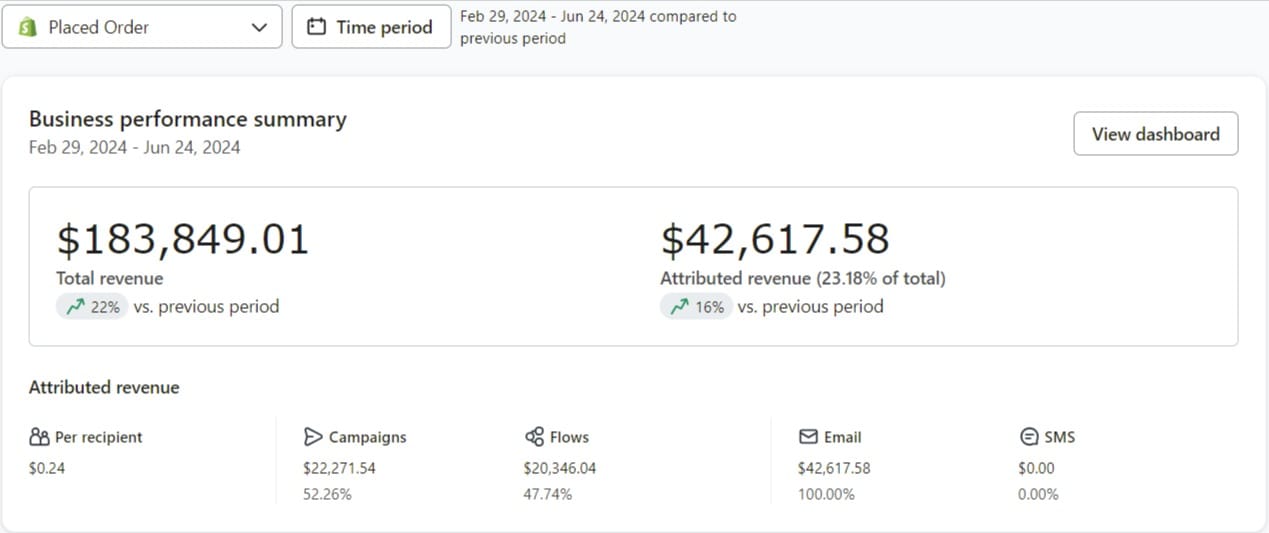1269x533 pixels.
Task: Click the $42,617.58 attributed revenue figure
Action: [x=775, y=240]
